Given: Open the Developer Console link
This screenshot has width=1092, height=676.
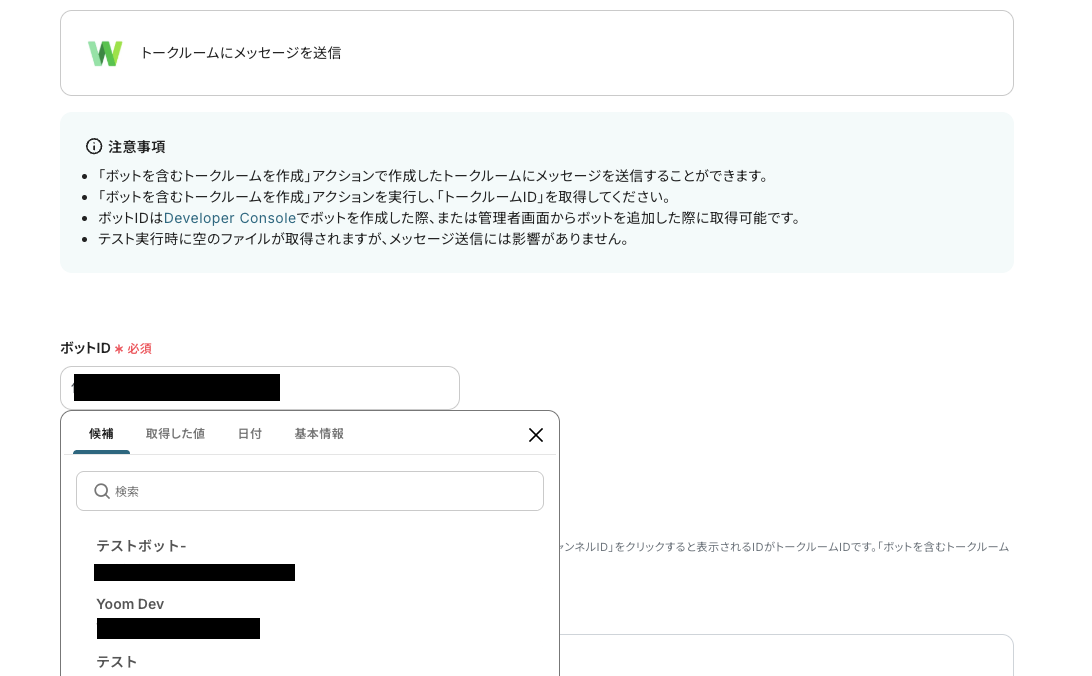Looking at the screenshot, I should coord(230,217).
